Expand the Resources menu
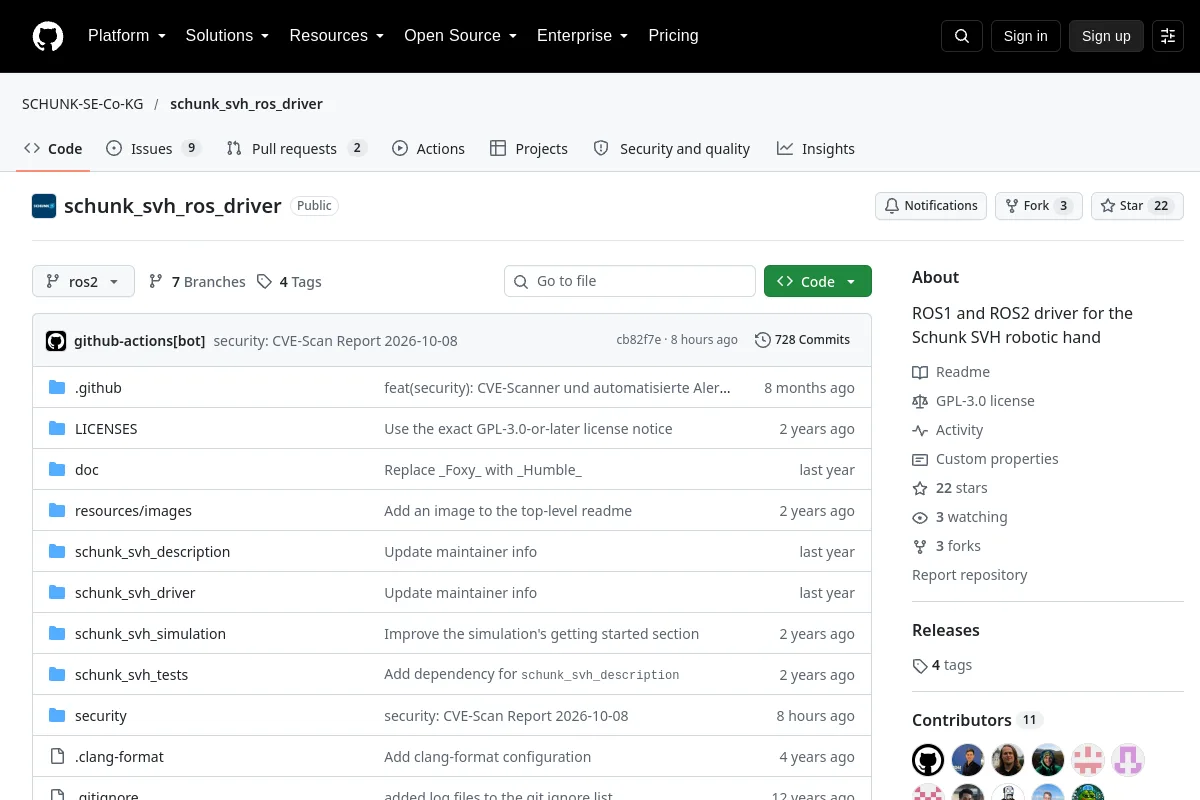Image resolution: width=1200 pixels, height=800 pixels. 337,36
